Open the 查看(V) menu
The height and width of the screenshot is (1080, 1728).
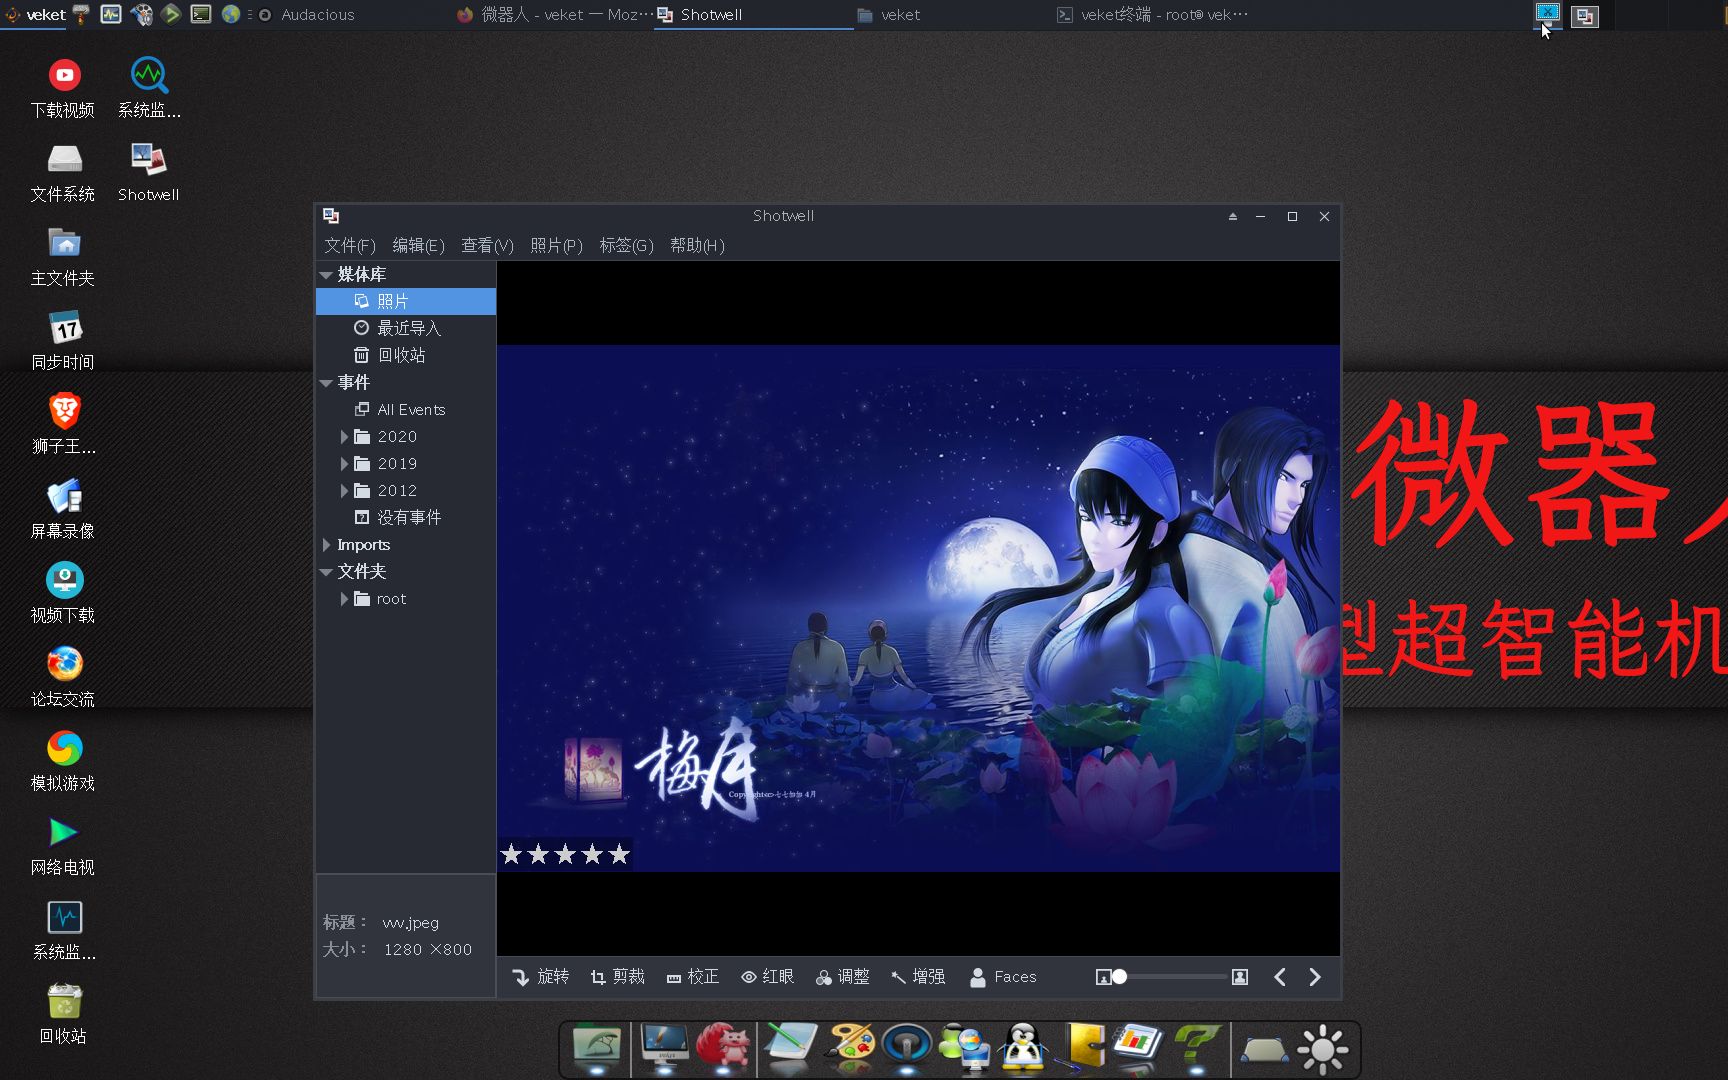487,245
